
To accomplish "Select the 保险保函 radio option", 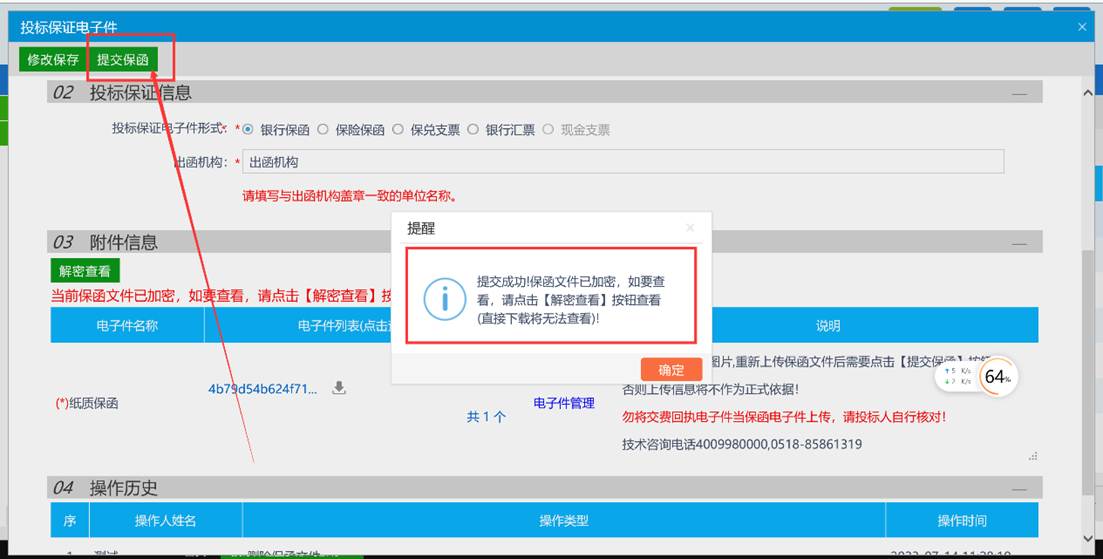I will point(323,129).
